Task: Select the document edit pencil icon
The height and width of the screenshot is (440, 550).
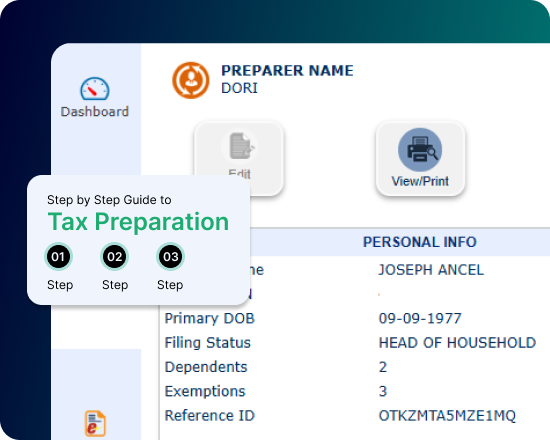Action: coord(241,146)
